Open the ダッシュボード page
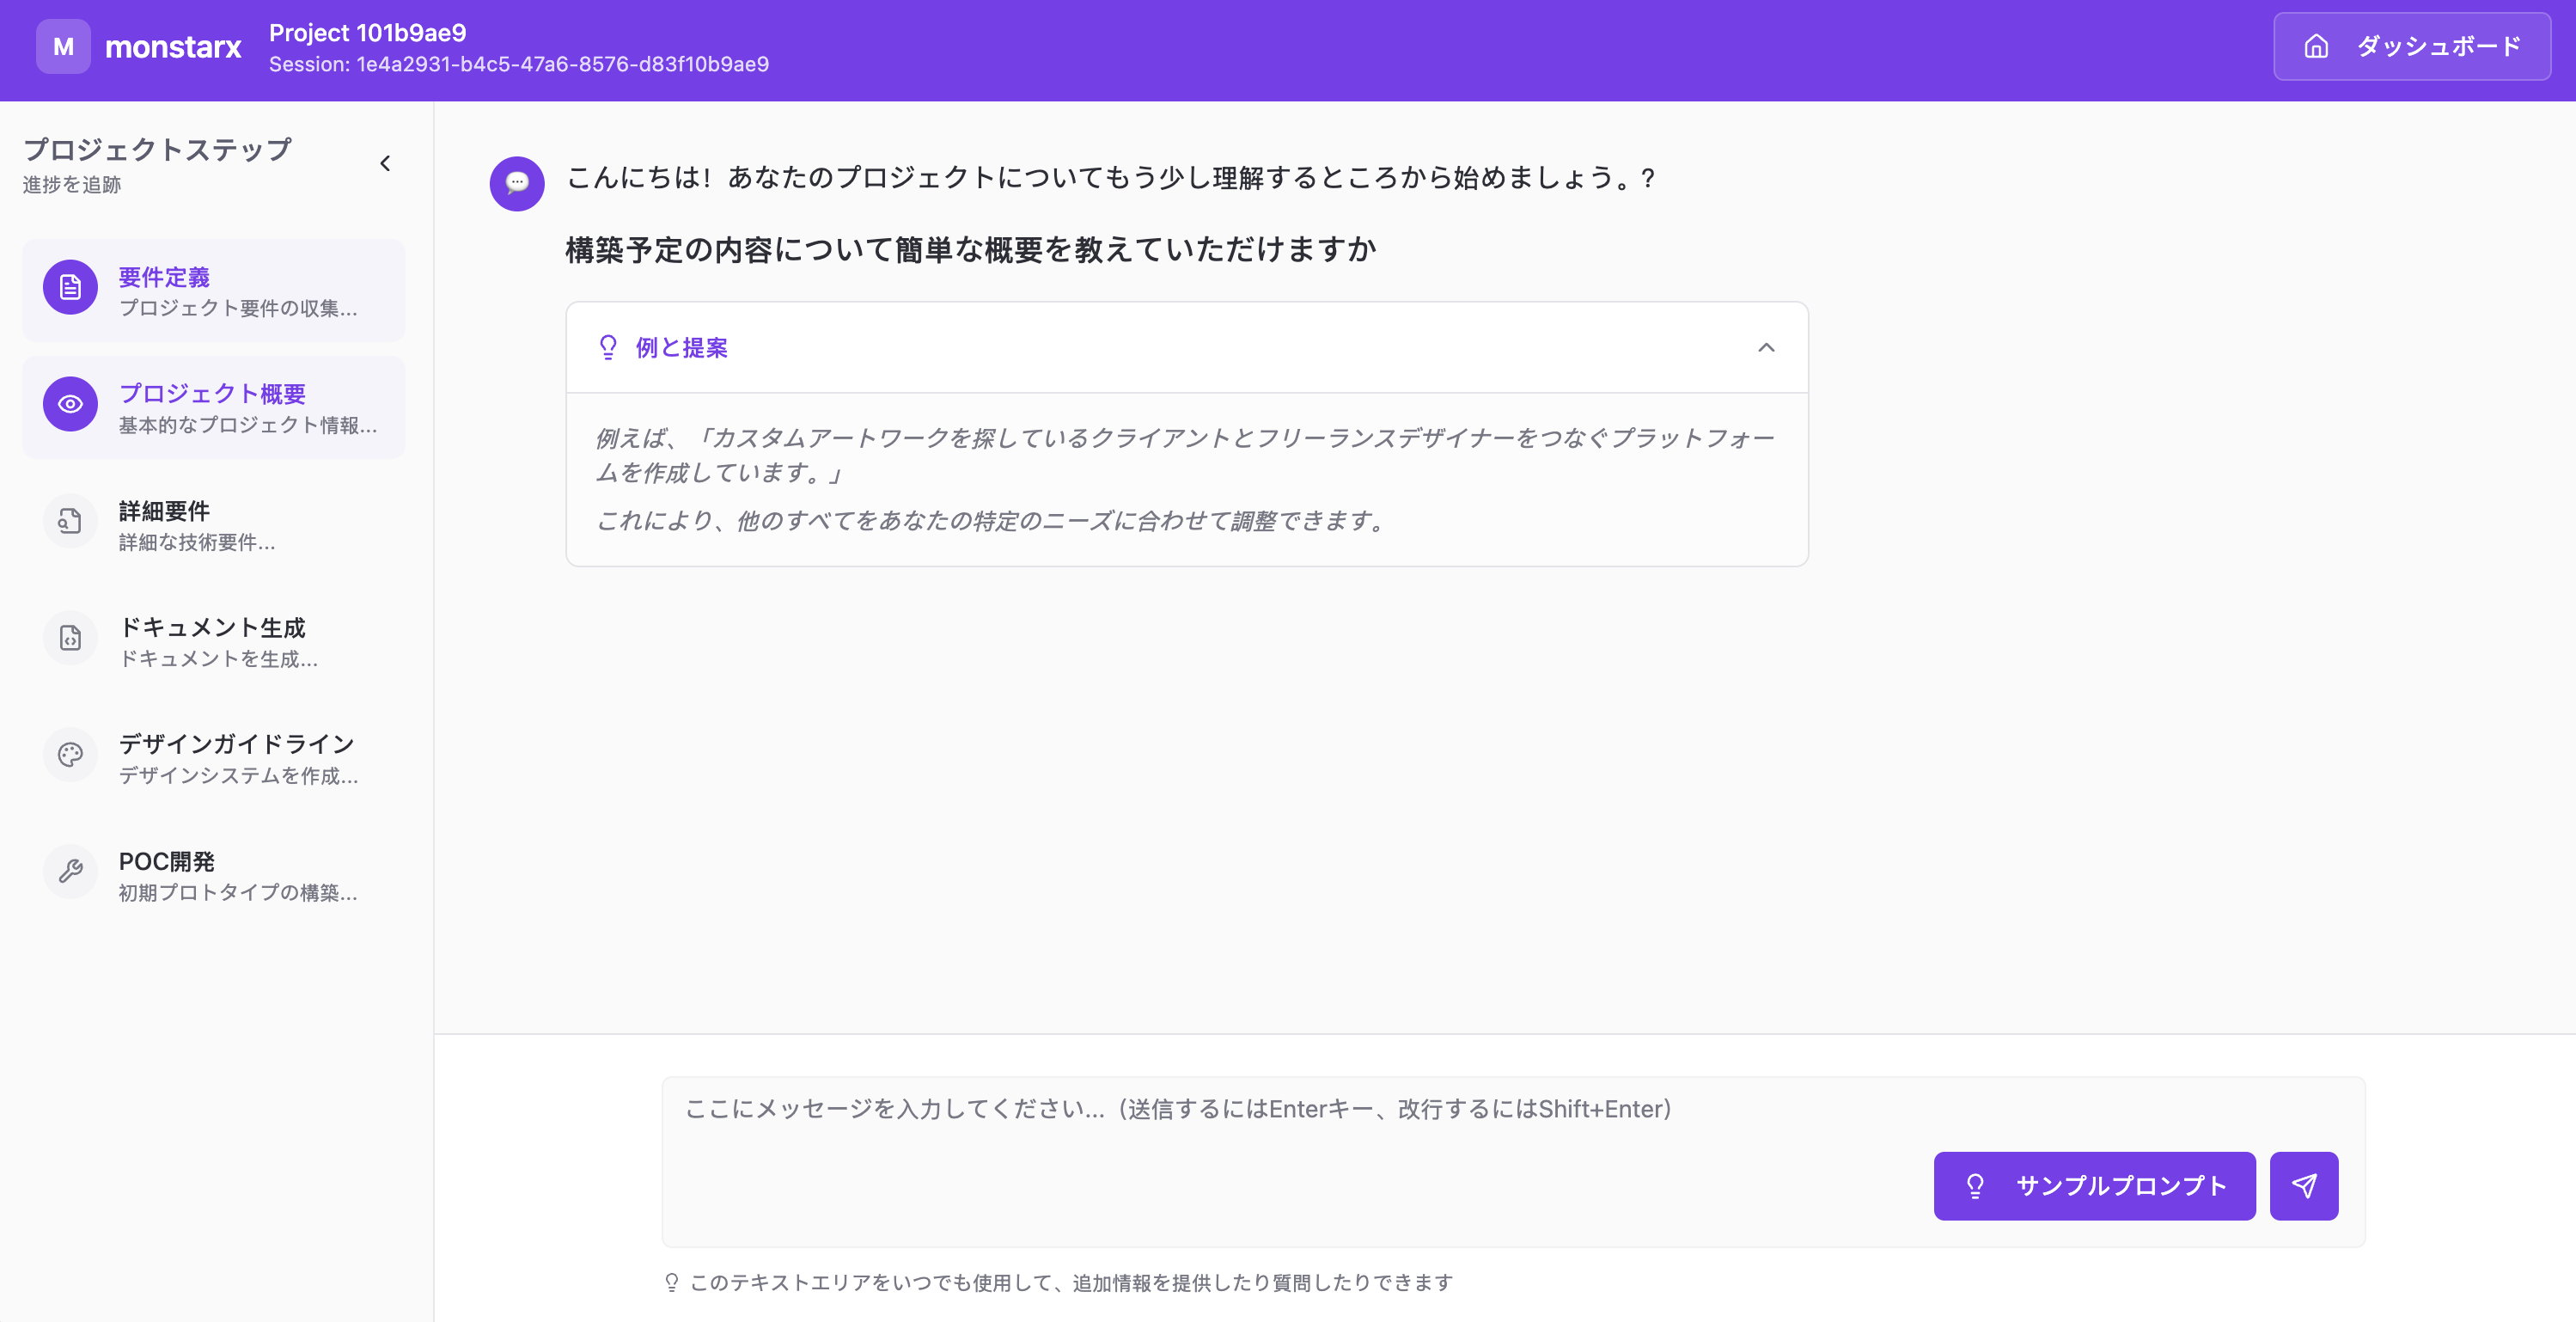 click(x=2411, y=46)
